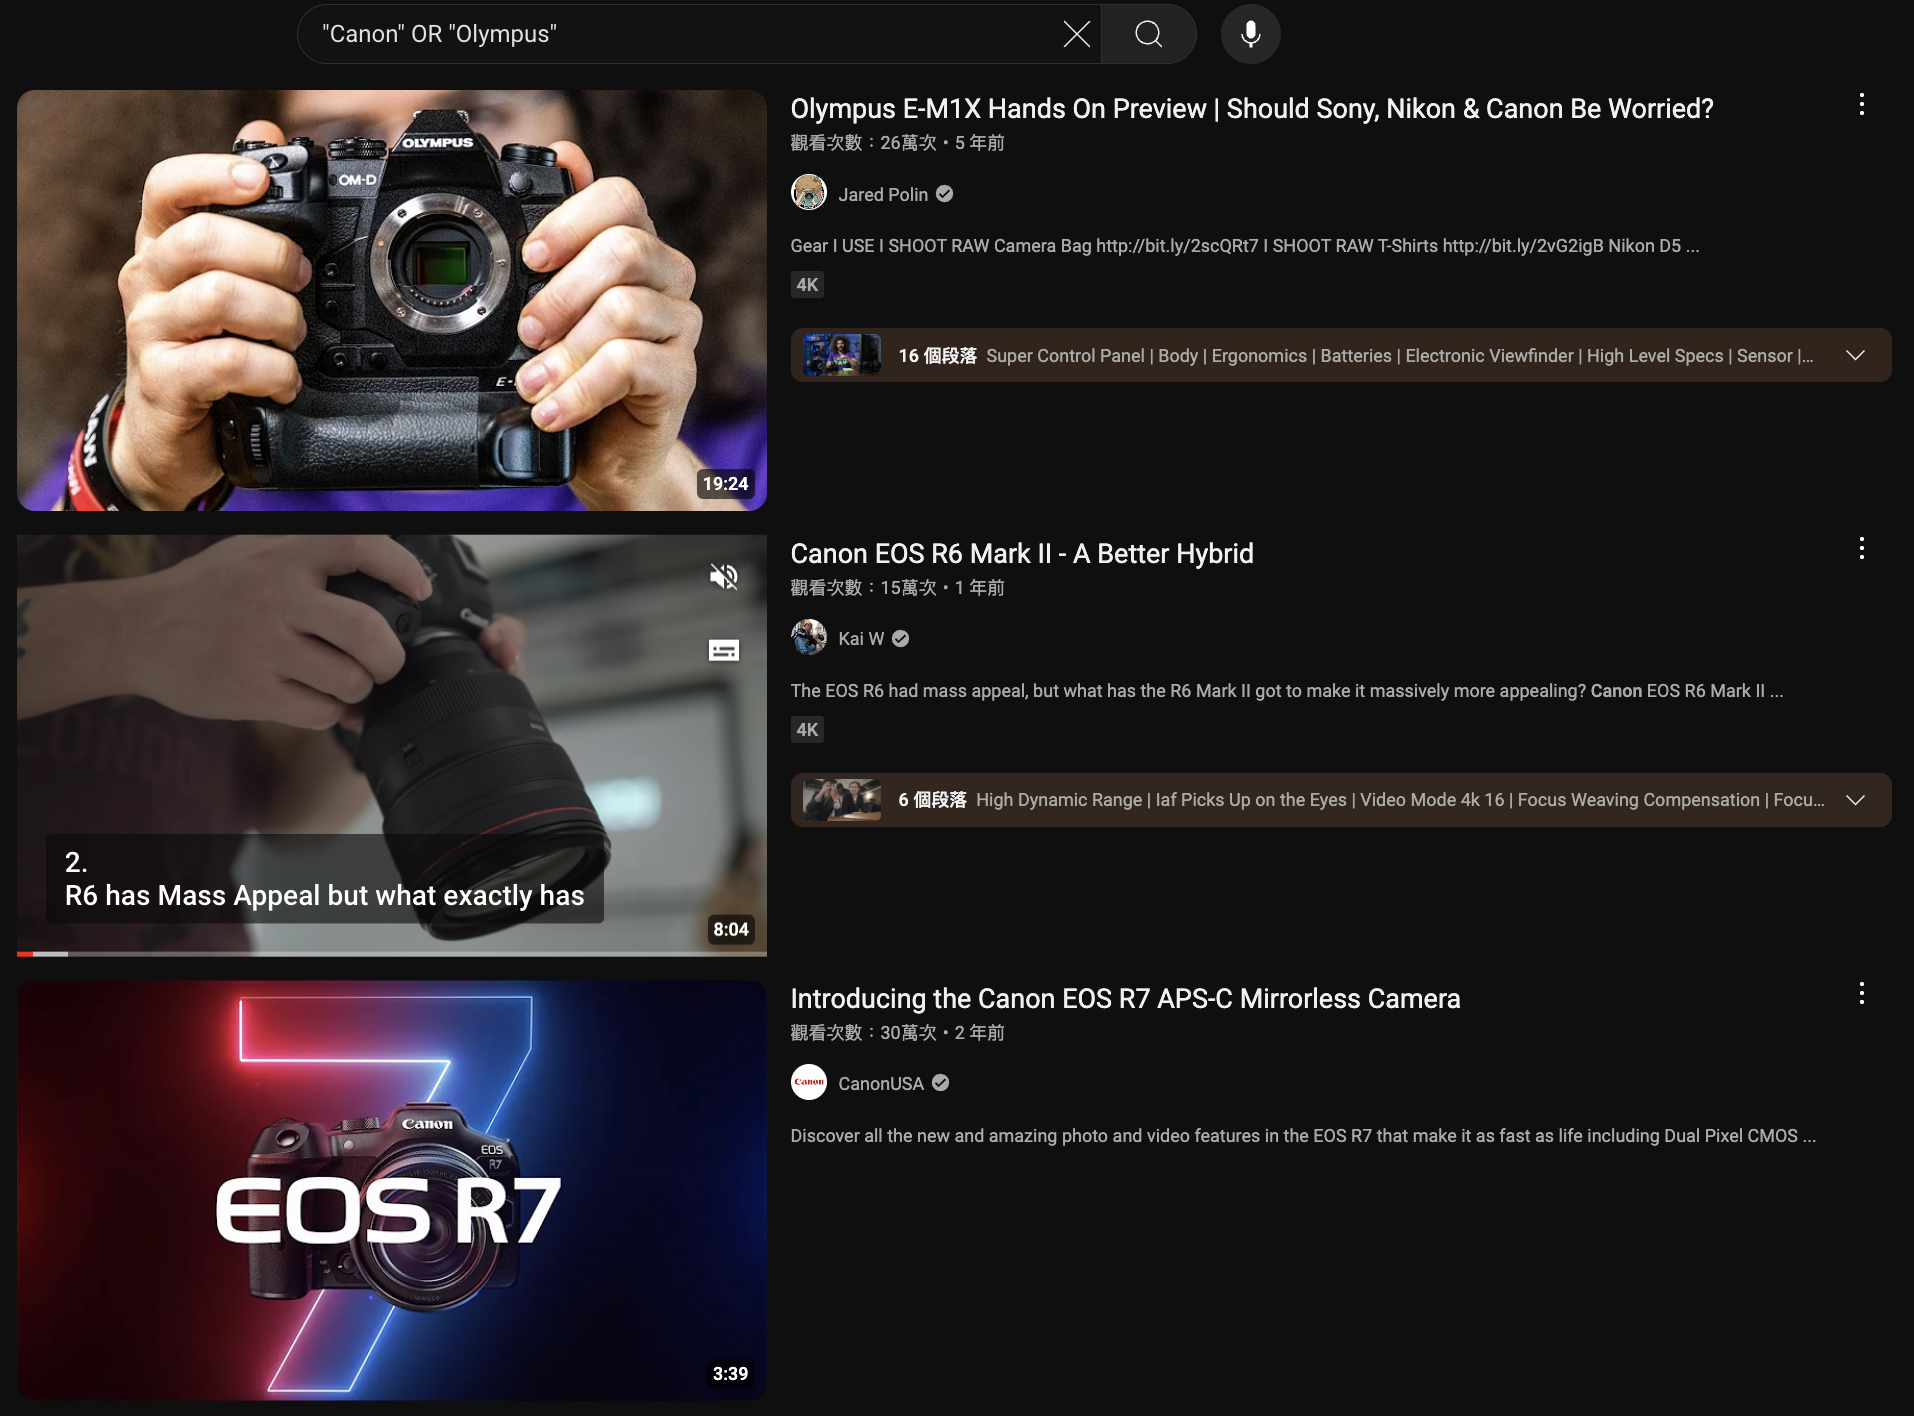Click the 19:24 duration badge on the Olympus thumbnail
Screen dimensions: 1914x1416
(x=725, y=484)
